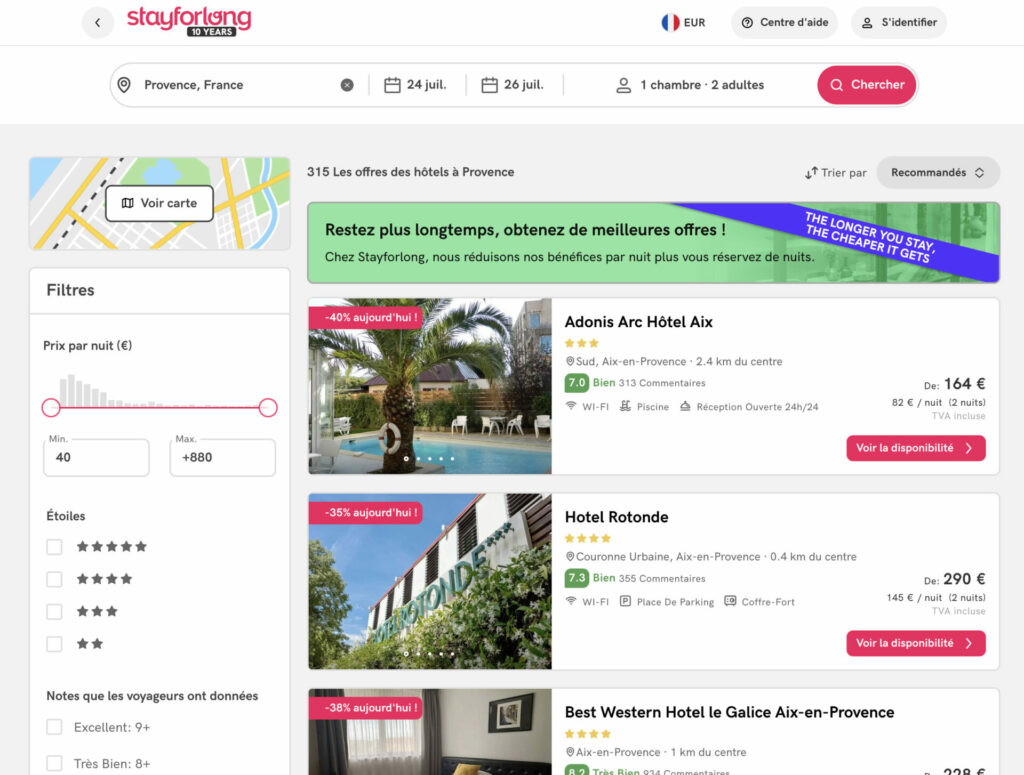Click the Adonis Arc pool photo

click(x=430, y=386)
